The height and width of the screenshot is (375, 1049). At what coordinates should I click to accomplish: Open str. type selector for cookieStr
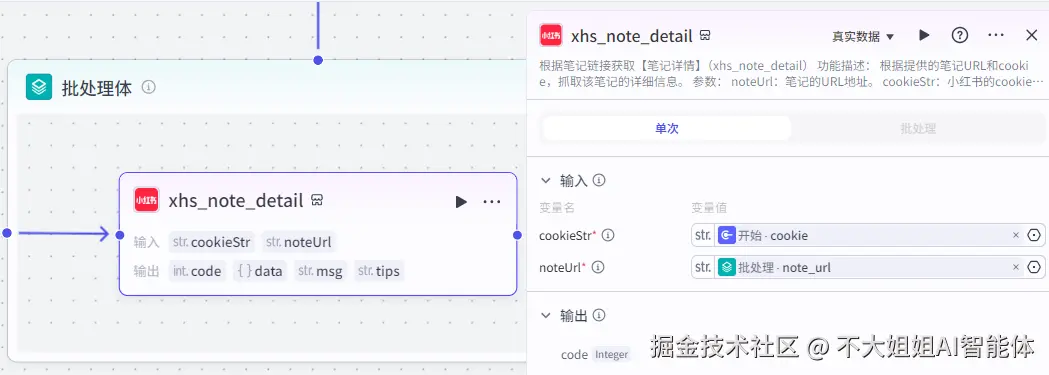pyautogui.click(x=703, y=235)
